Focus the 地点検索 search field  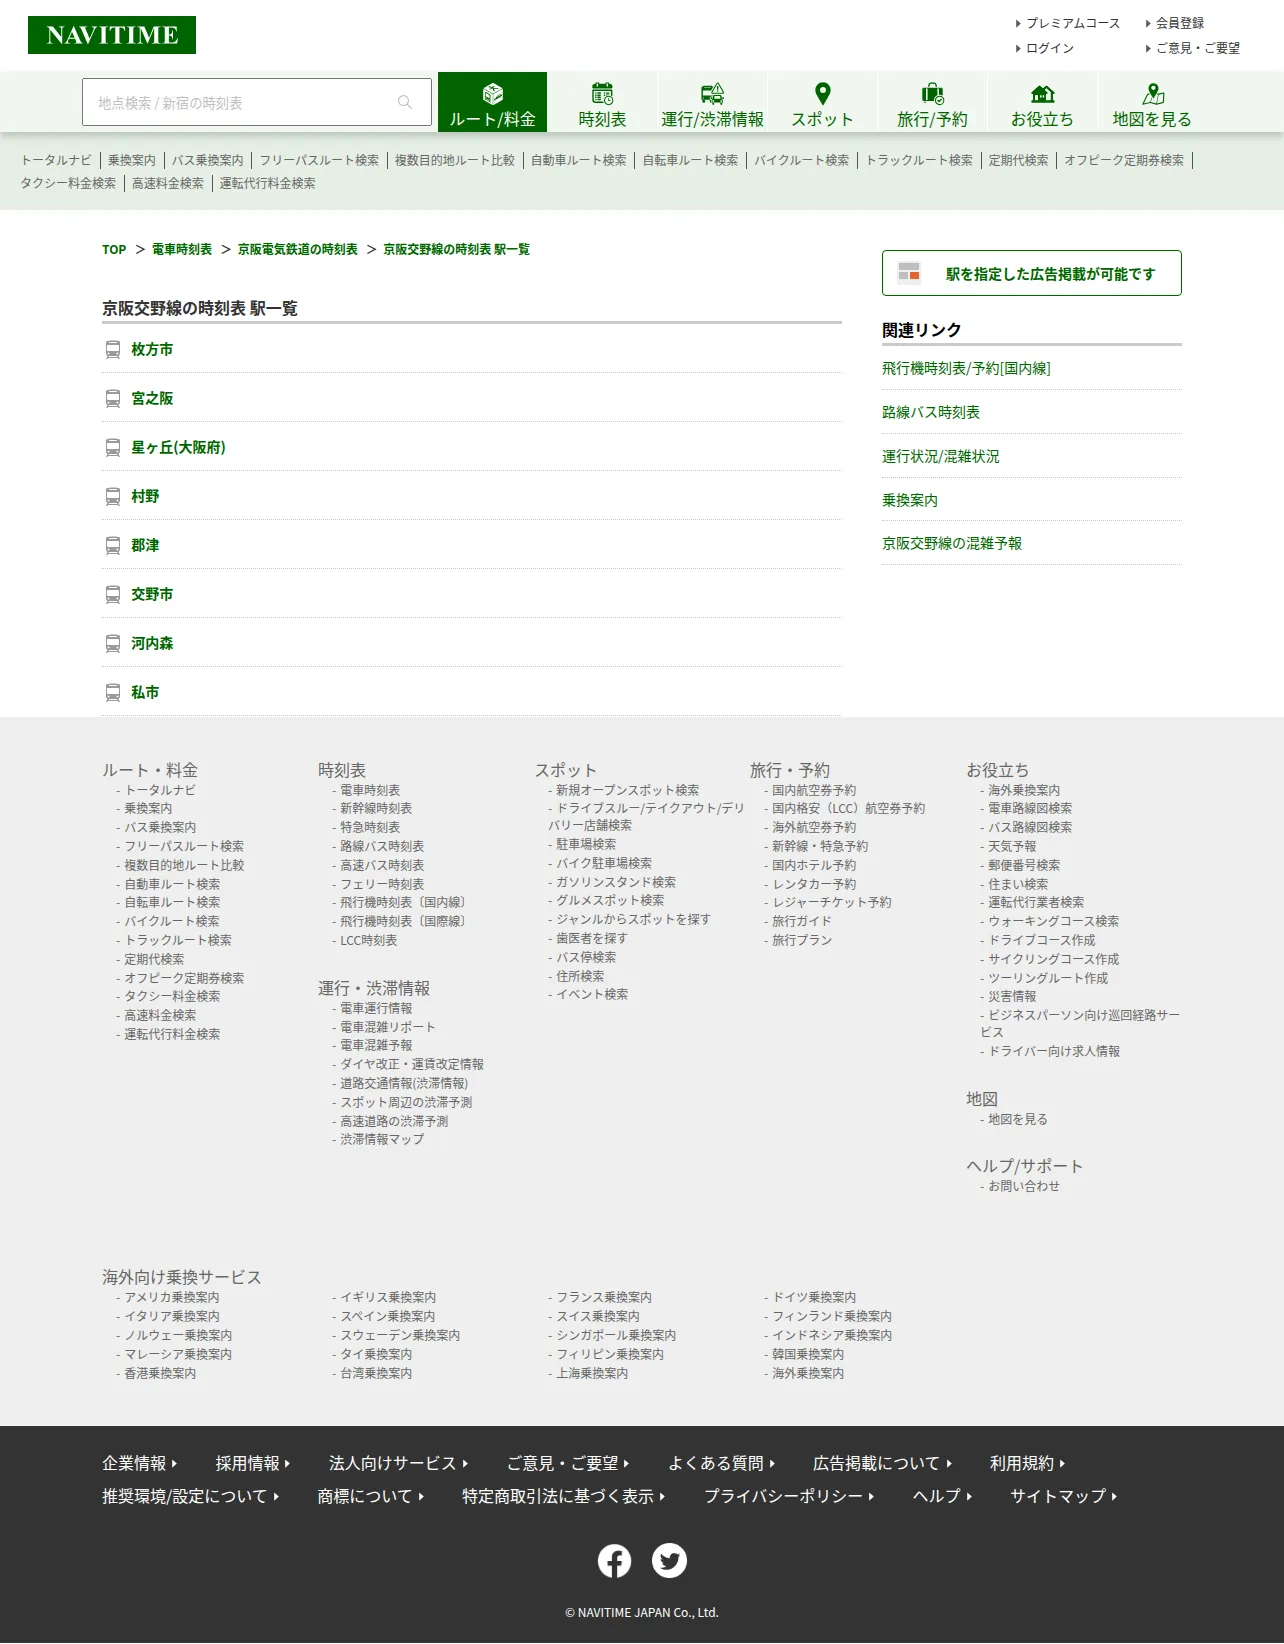click(257, 102)
